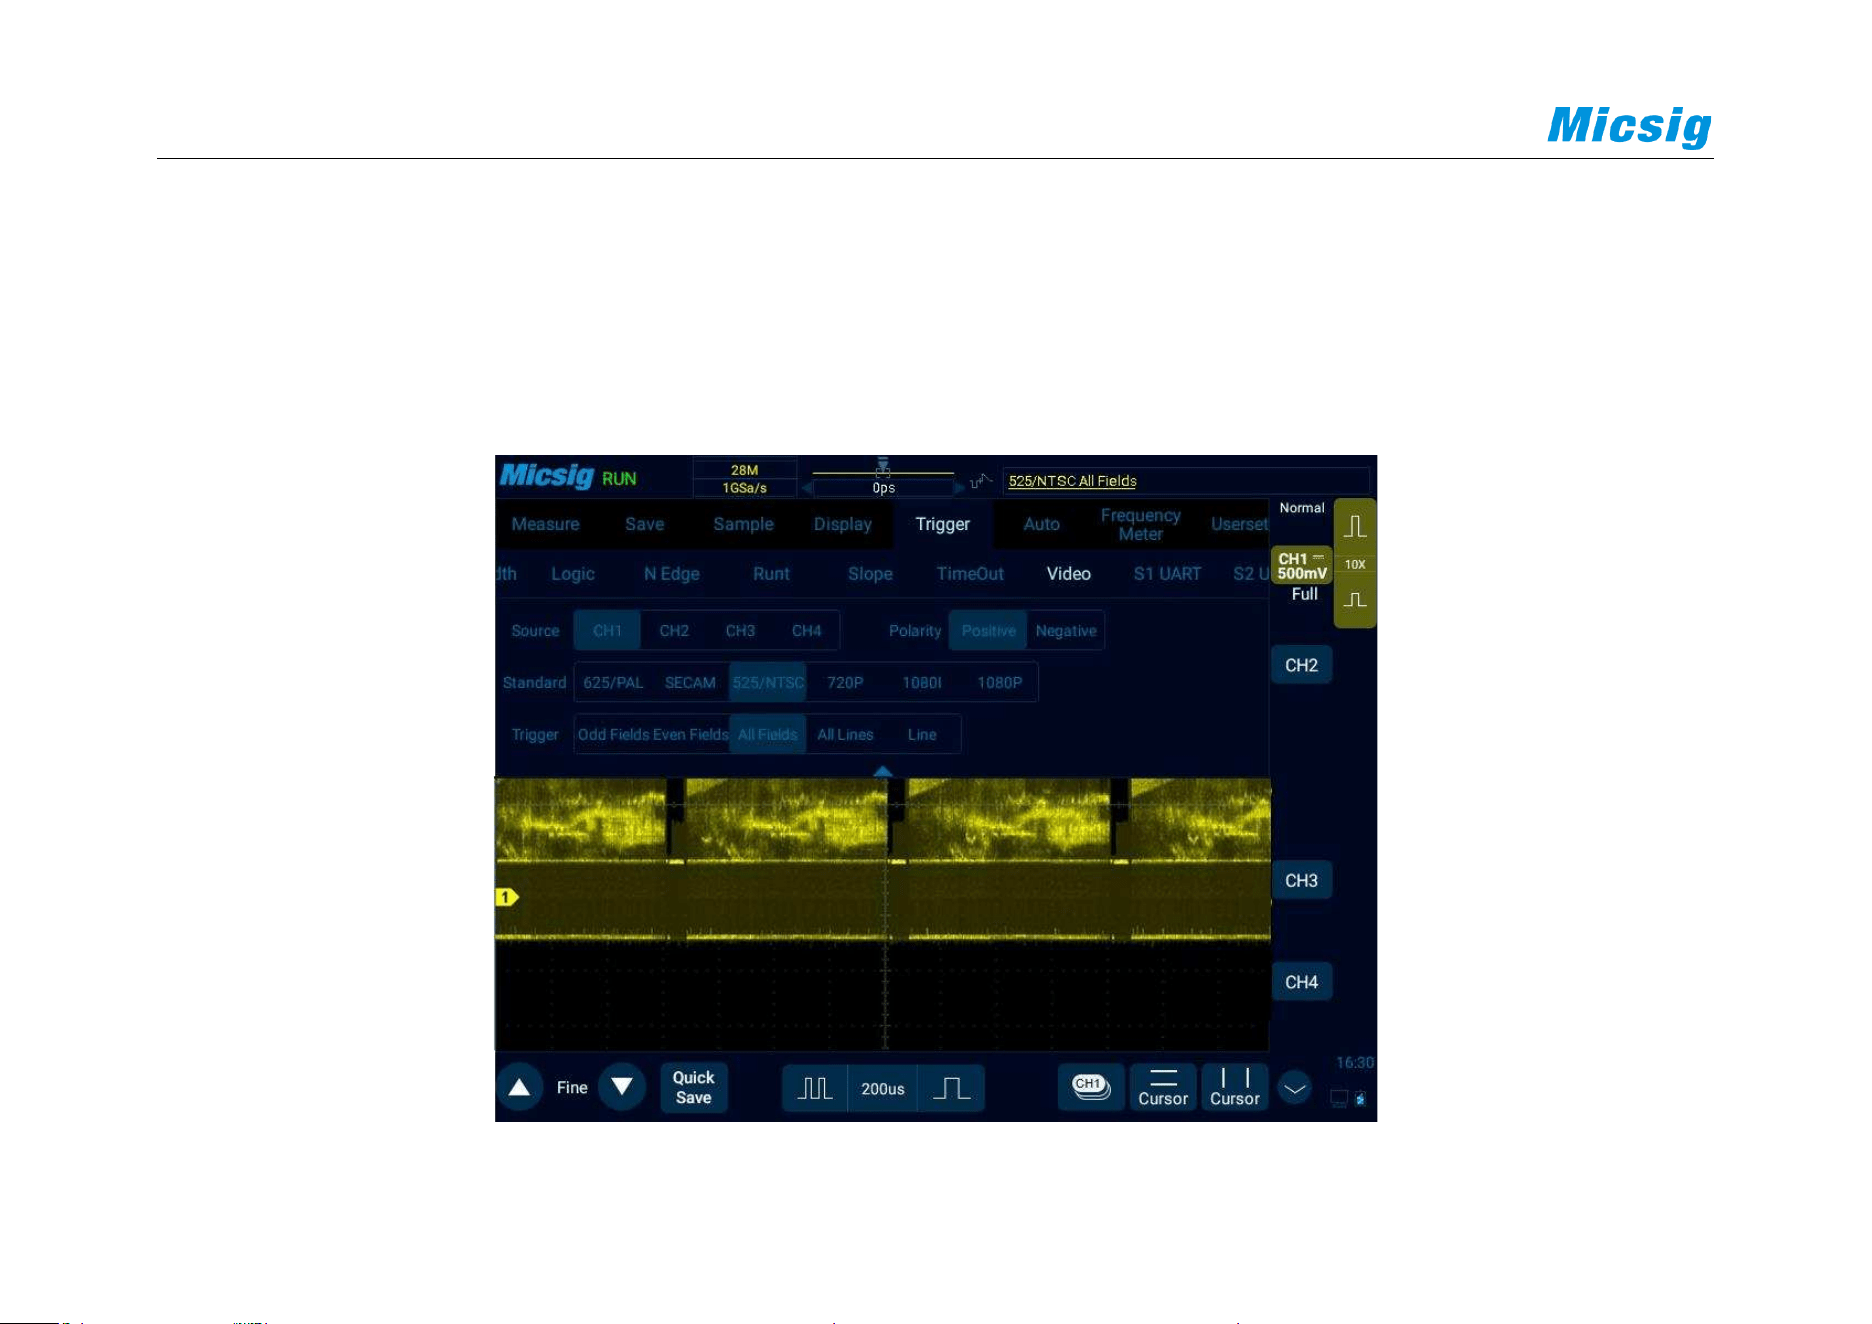1872x1324 pixels.
Task: Tap the CH1 channel selector icon
Action: coord(1091,1087)
